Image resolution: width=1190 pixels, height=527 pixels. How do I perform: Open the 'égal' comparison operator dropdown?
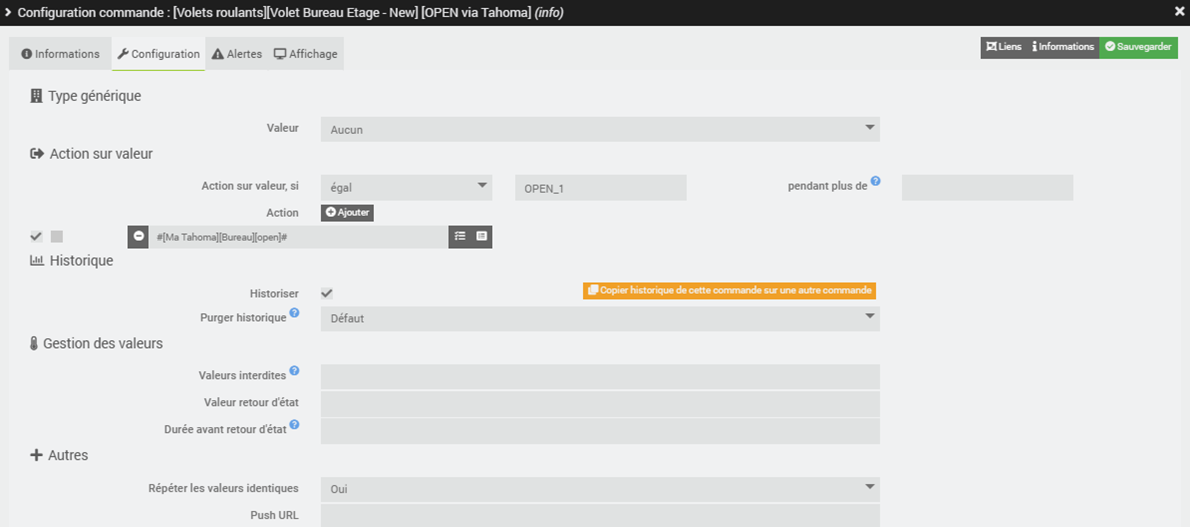tap(407, 188)
